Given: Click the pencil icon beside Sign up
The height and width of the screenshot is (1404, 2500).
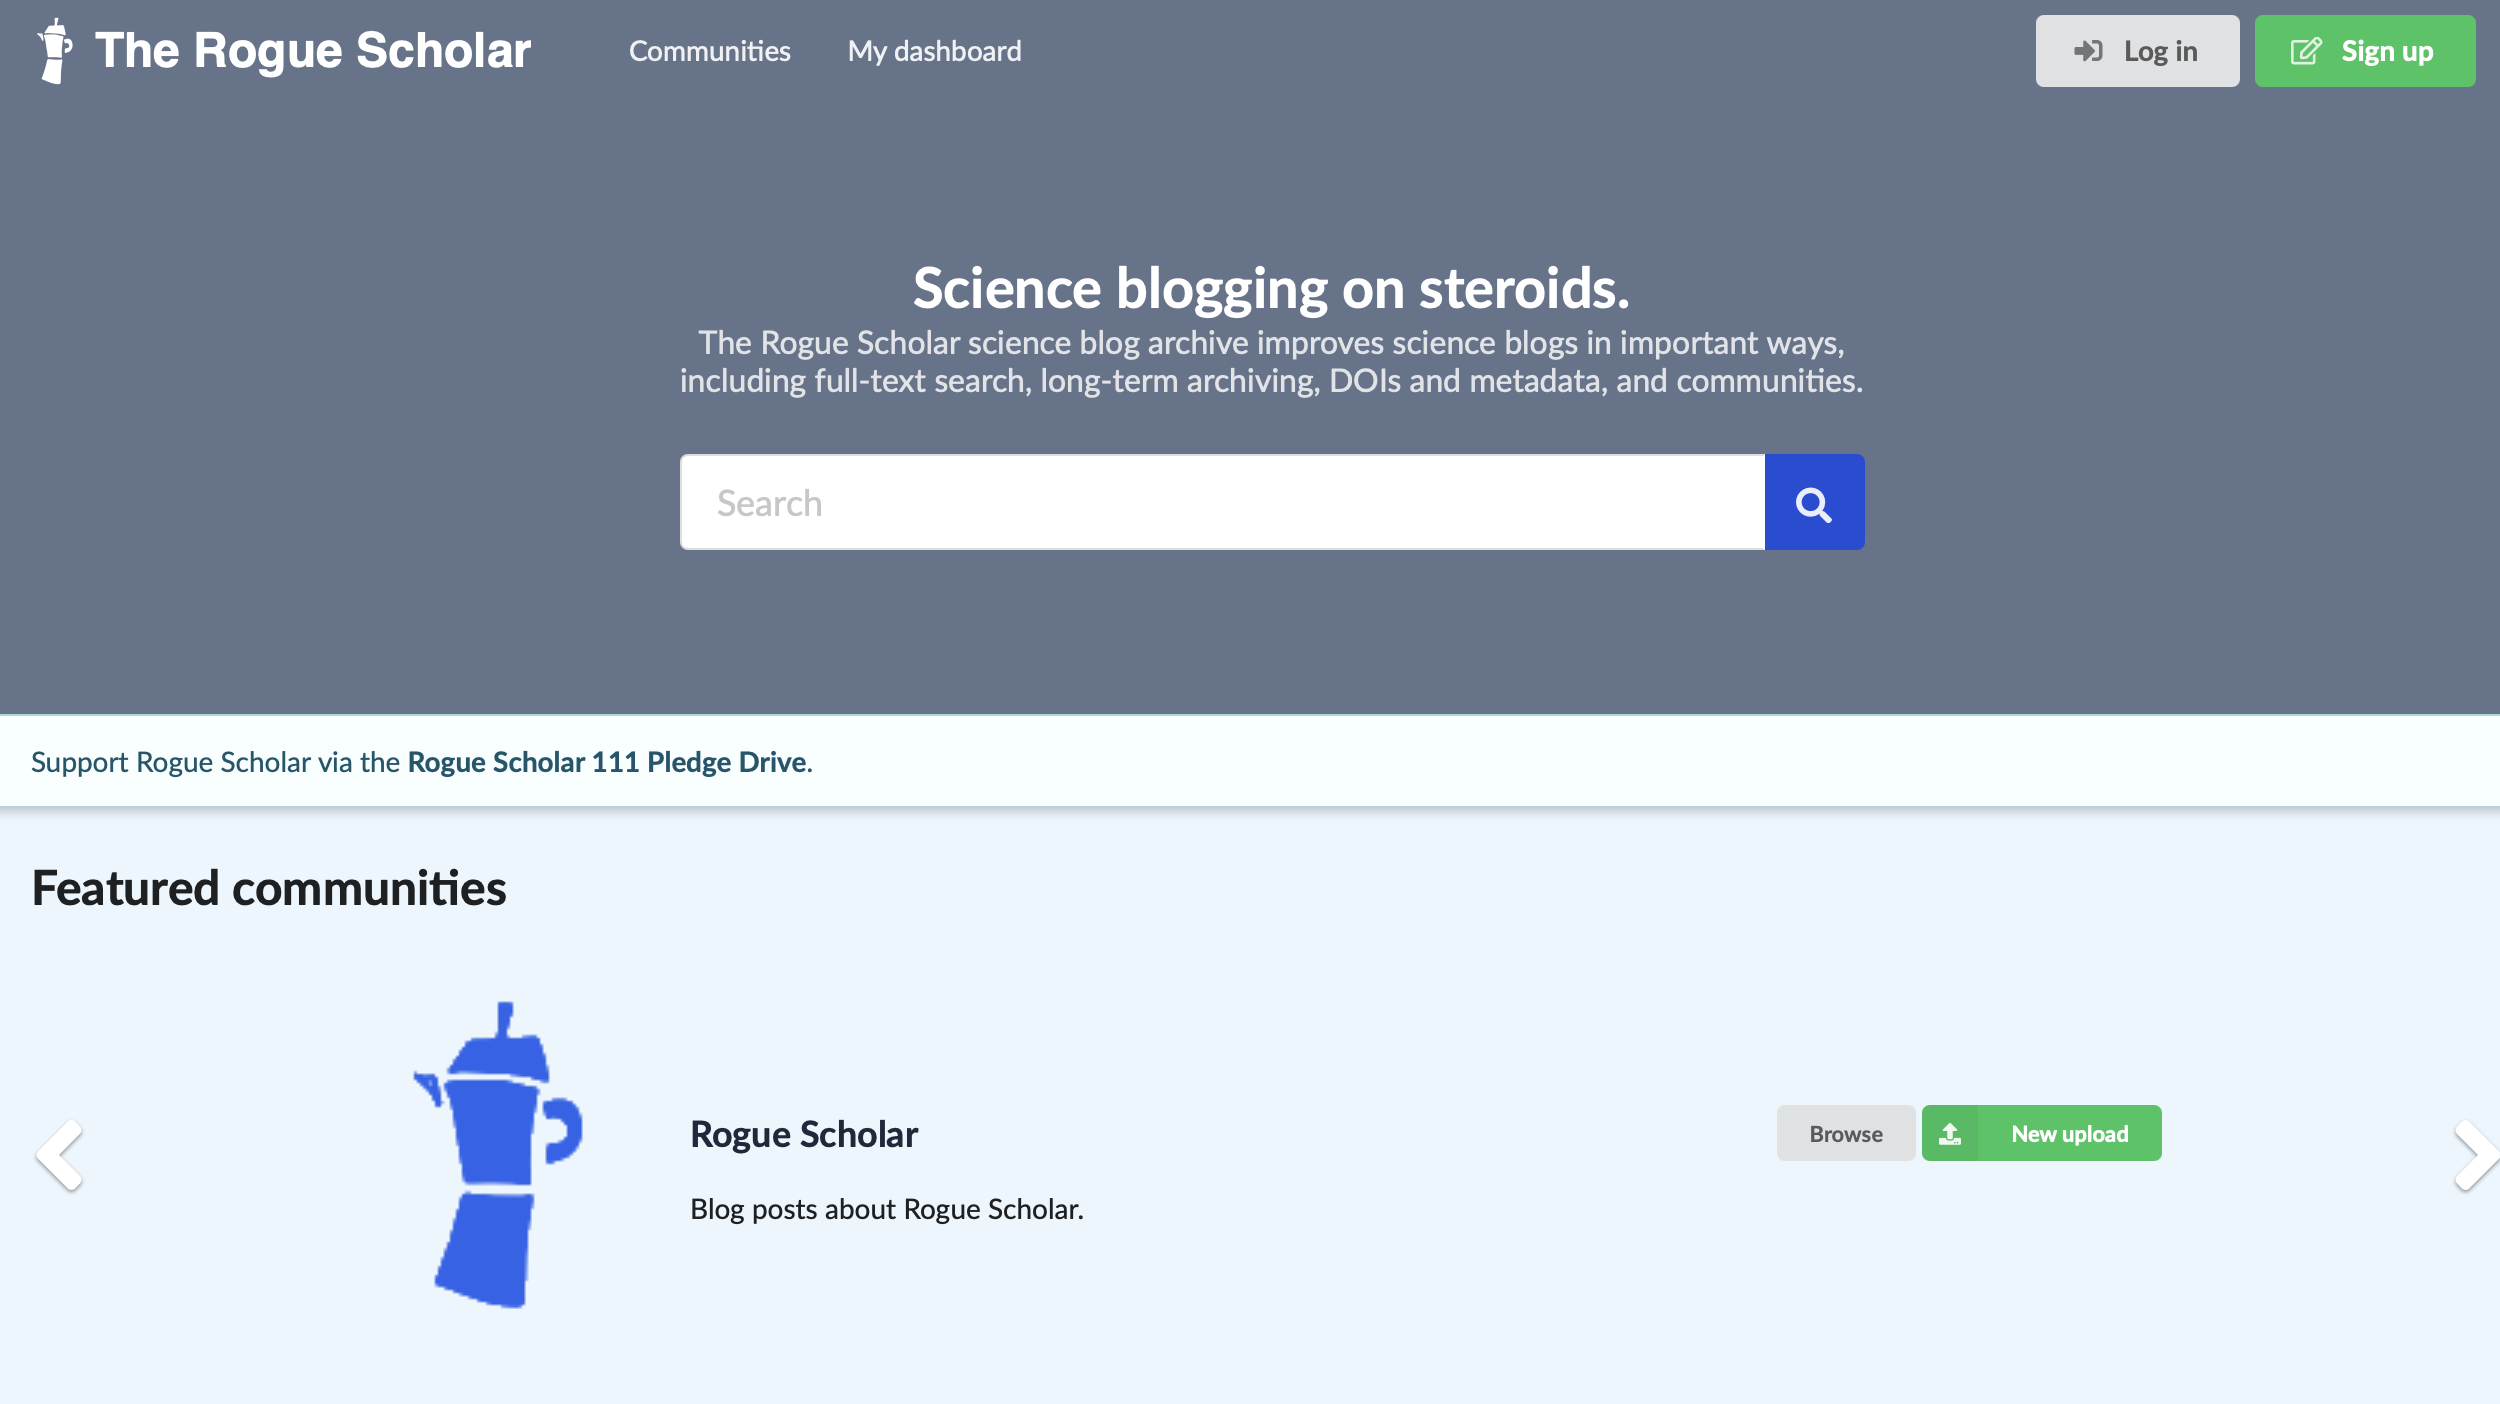Looking at the screenshot, I should tap(2305, 51).
